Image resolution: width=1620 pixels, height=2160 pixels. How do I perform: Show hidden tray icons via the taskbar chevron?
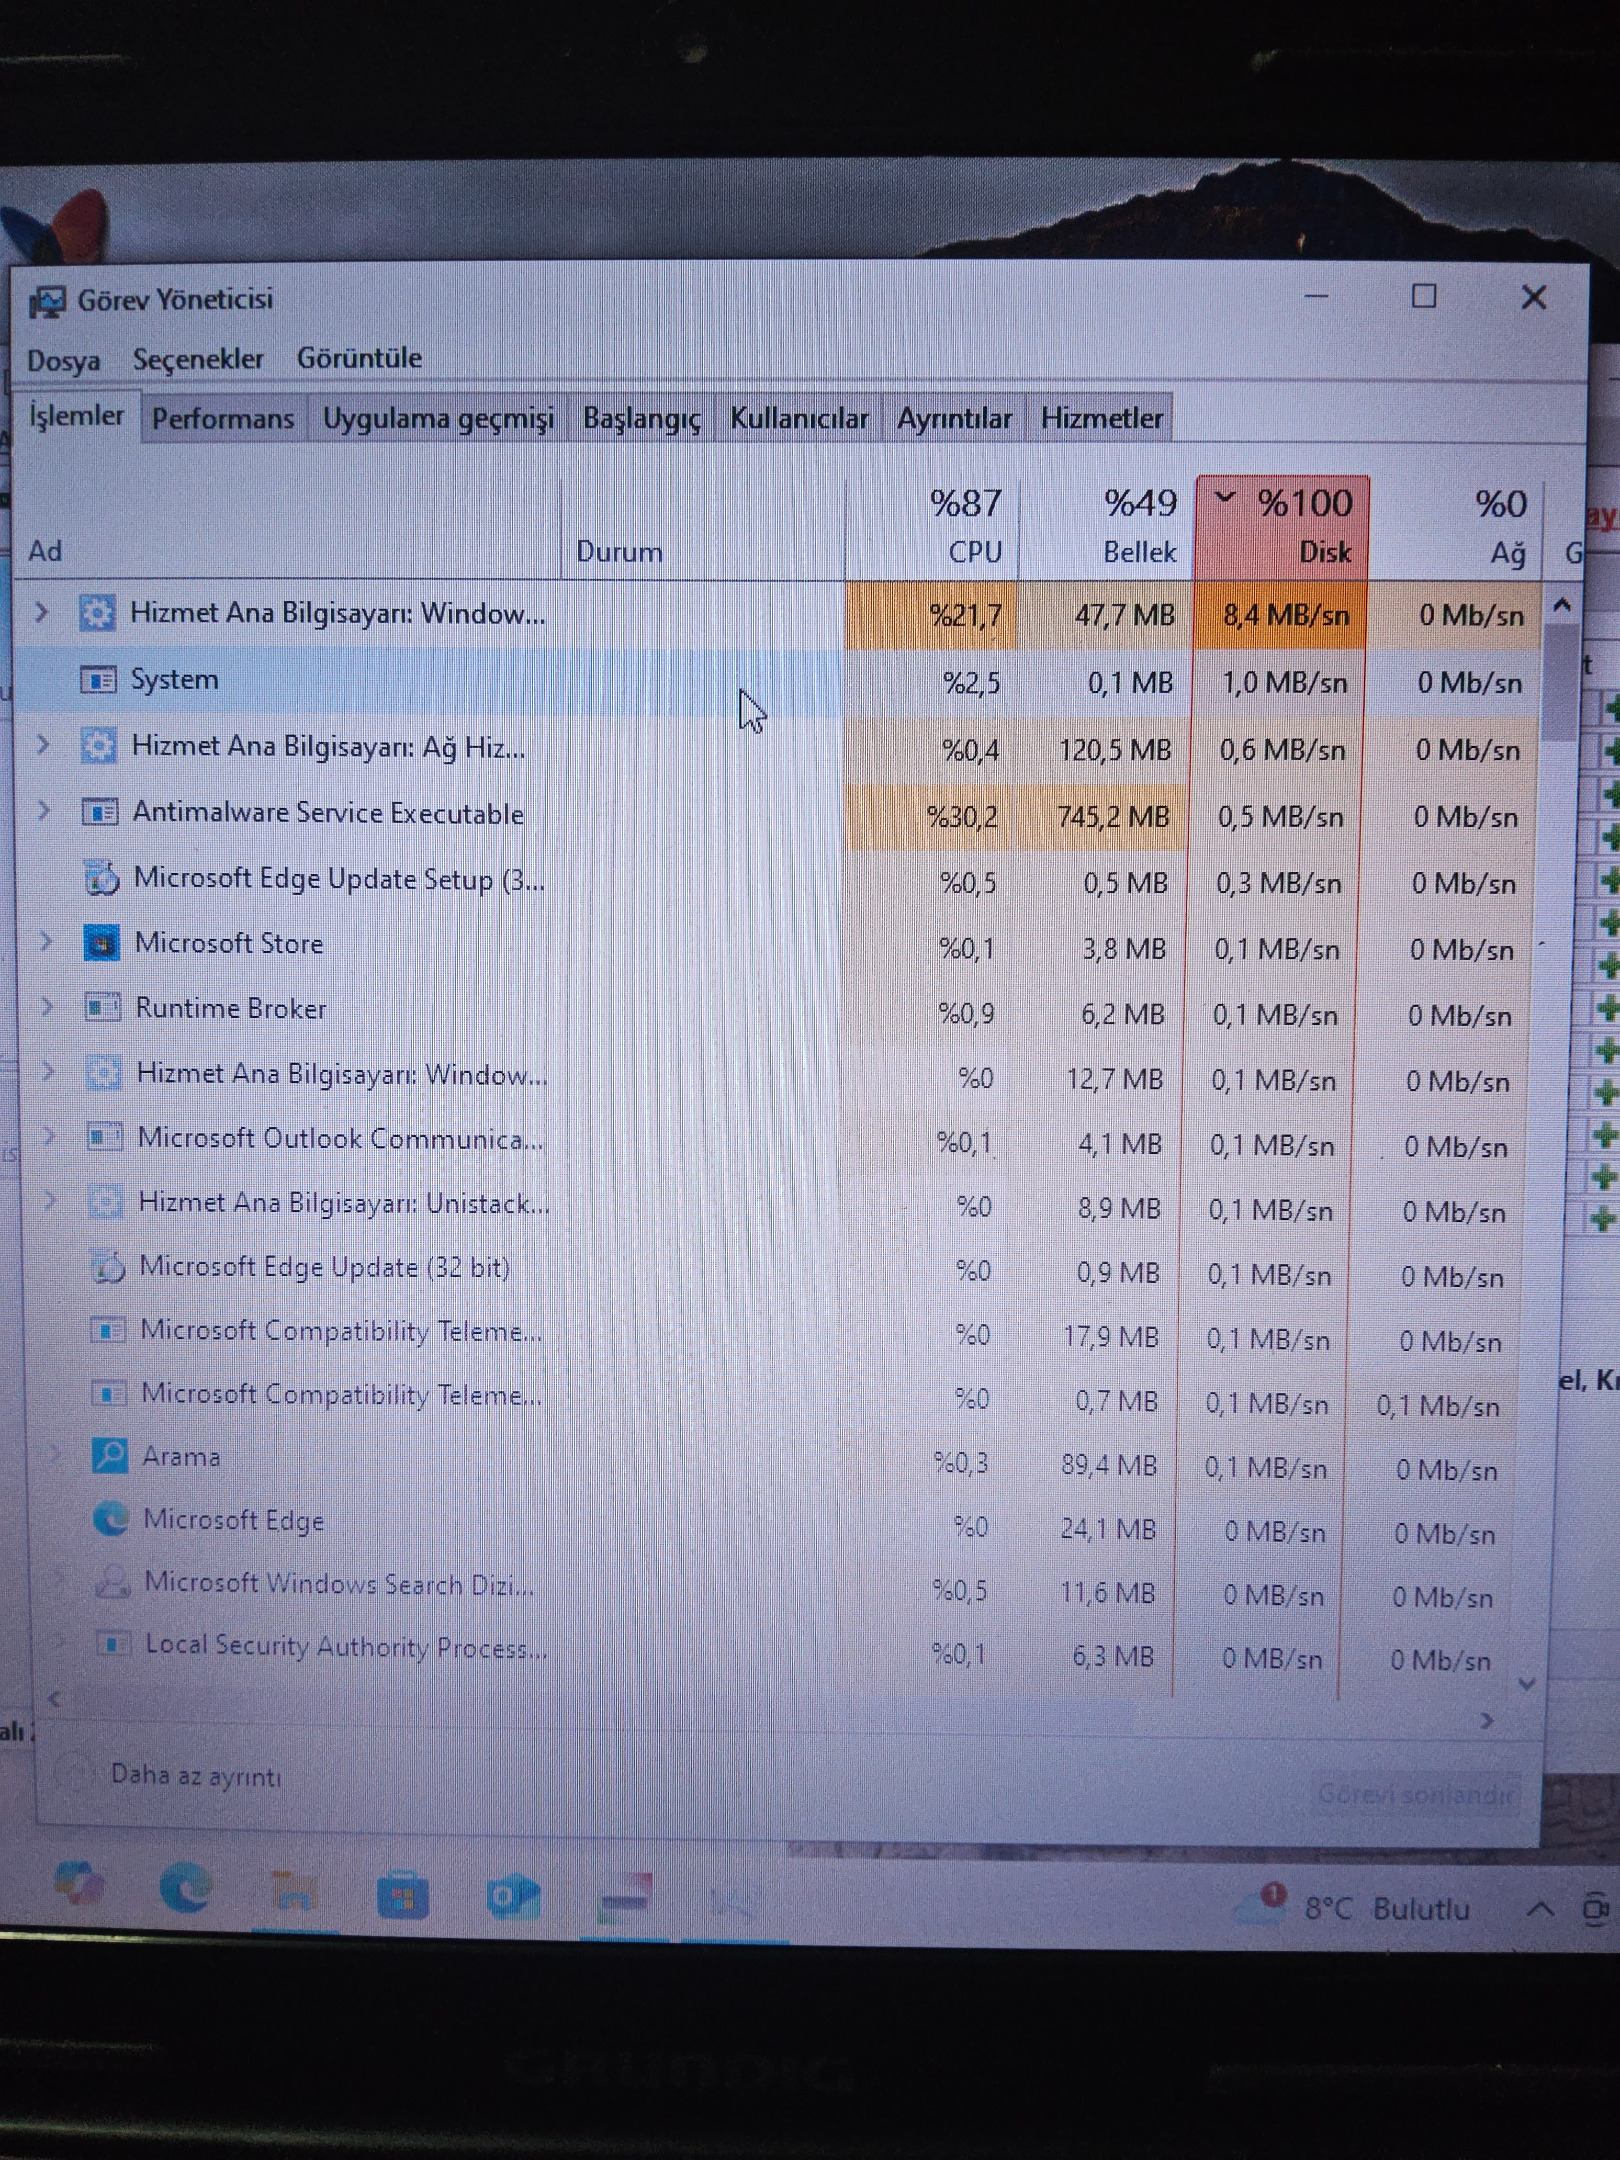(1540, 1909)
